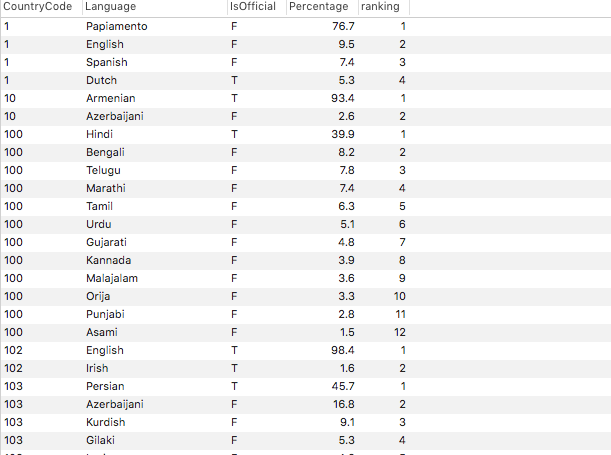Select the Punjabi language cell
611x455 pixels.
105,314
